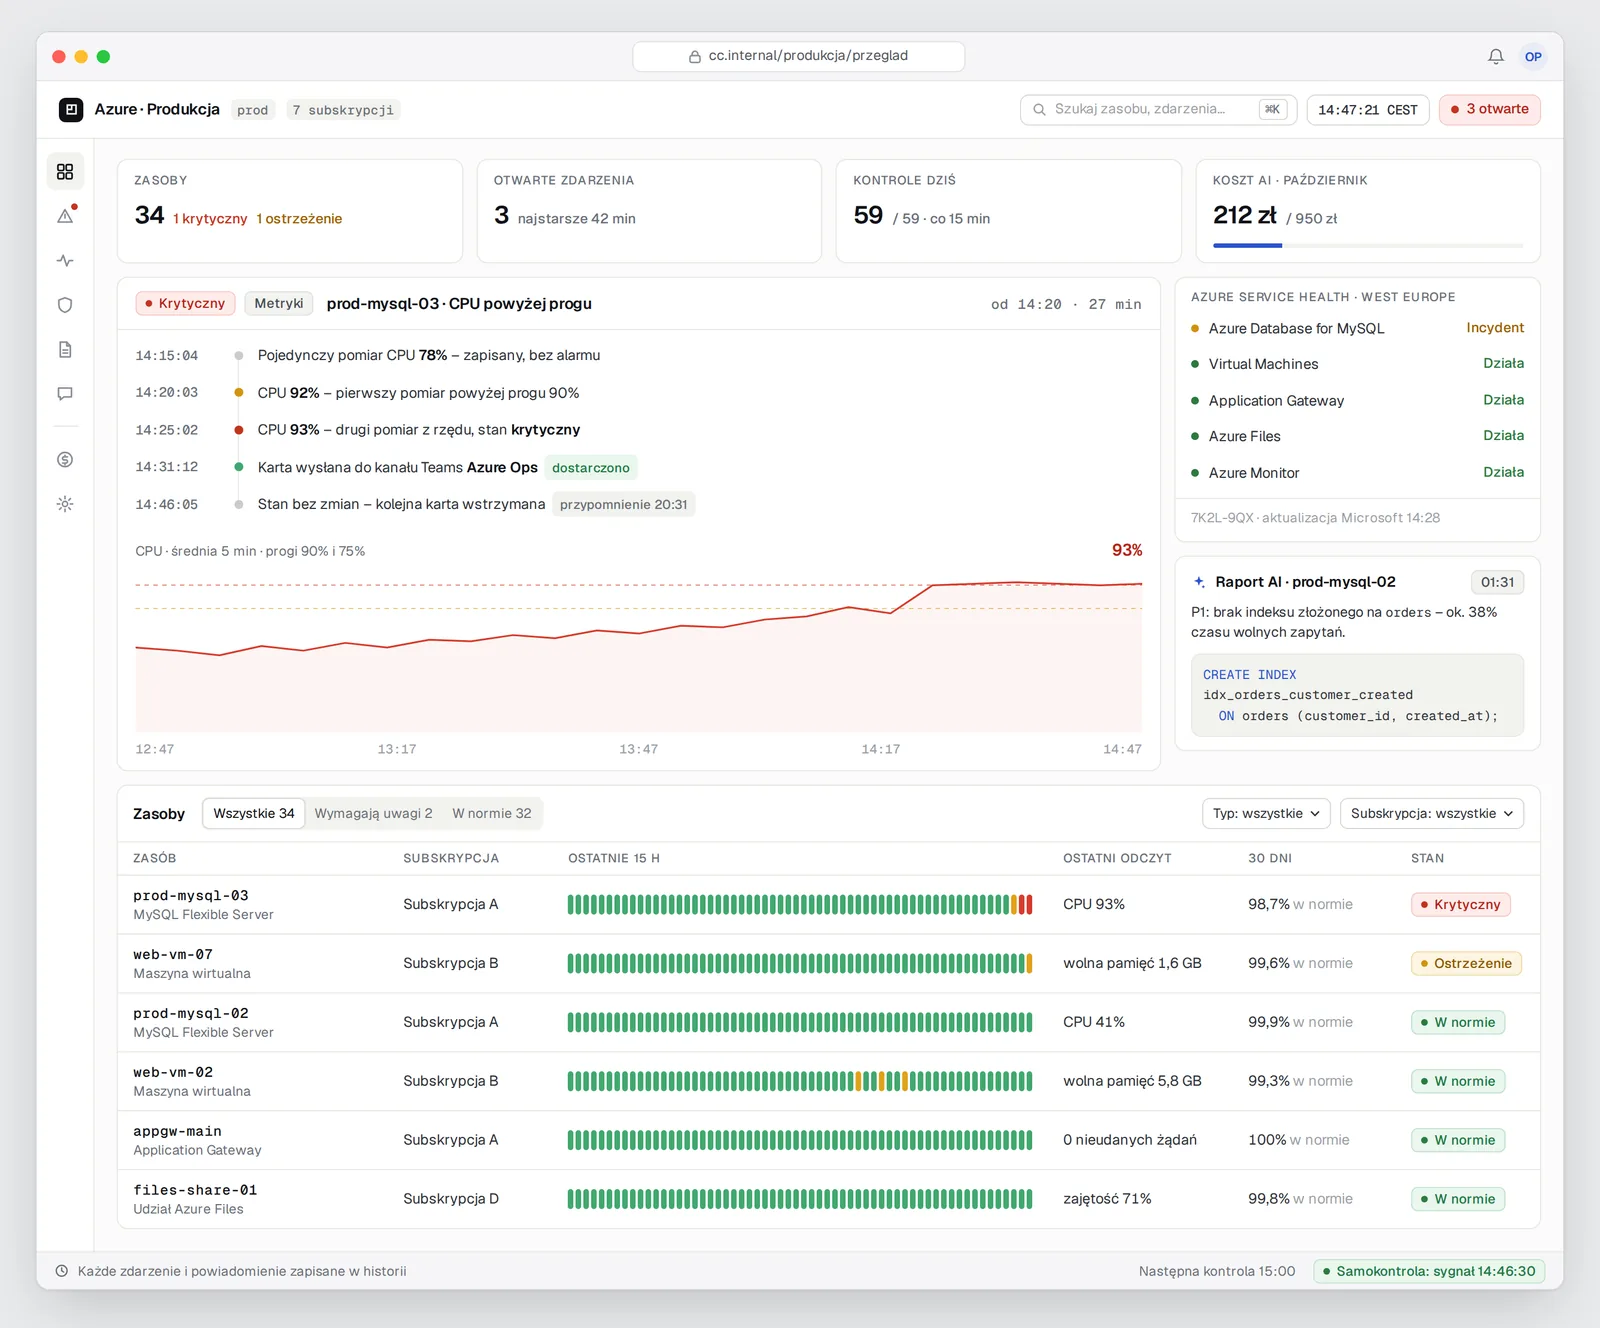The height and width of the screenshot is (1328, 1600).
Task: Click the Krytyczny badge on incident header
Action: pos(186,304)
